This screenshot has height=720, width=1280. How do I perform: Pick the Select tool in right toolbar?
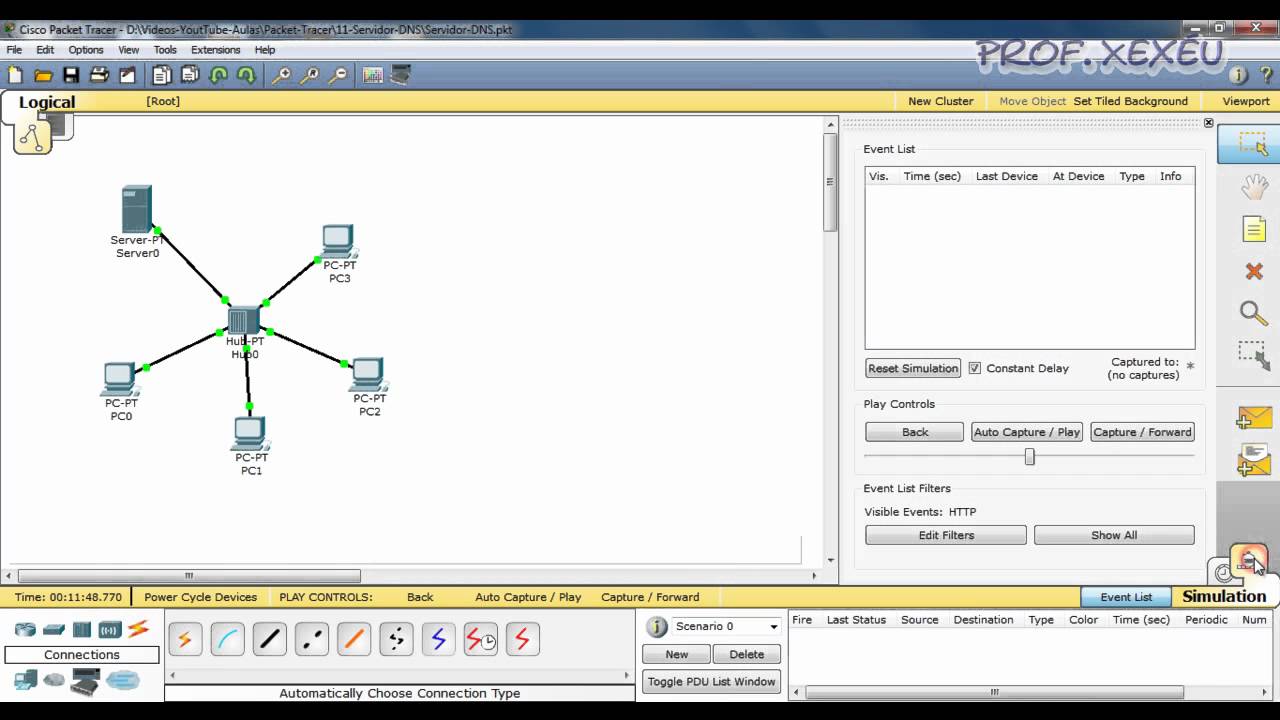(1253, 145)
